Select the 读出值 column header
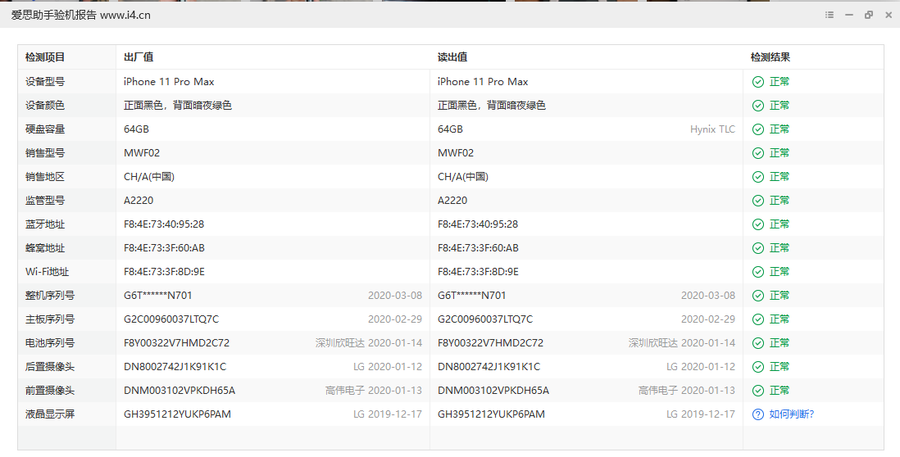Screen dimensions: 900x457 [x=452, y=57]
